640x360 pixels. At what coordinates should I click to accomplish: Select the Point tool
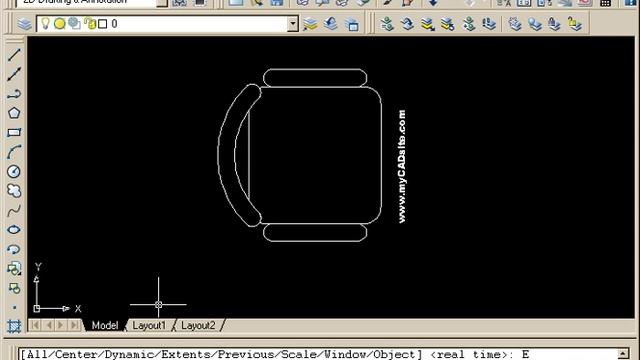coord(15,307)
